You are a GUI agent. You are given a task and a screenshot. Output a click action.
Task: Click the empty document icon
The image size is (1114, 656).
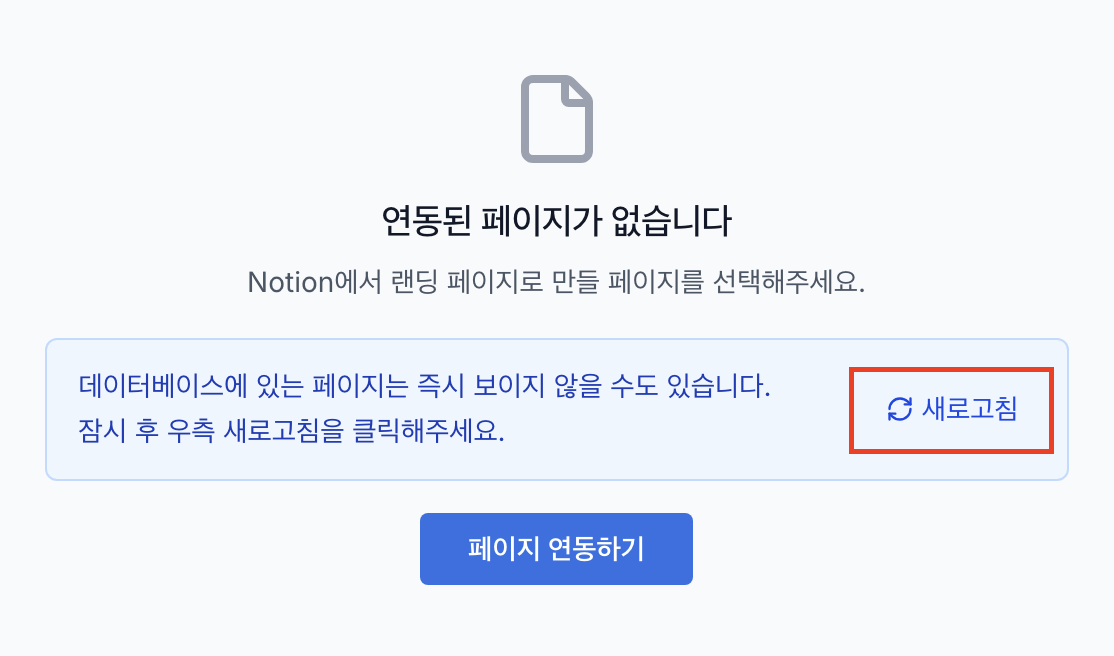556,119
